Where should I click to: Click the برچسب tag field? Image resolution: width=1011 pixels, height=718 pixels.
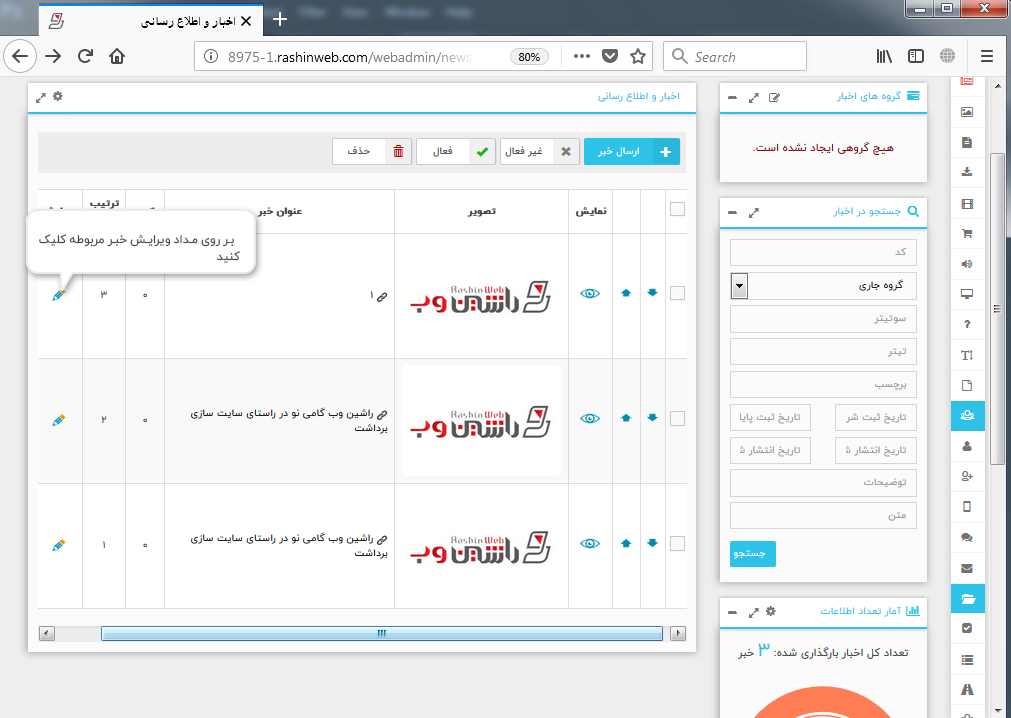pyautogui.click(x=823, y=384)
